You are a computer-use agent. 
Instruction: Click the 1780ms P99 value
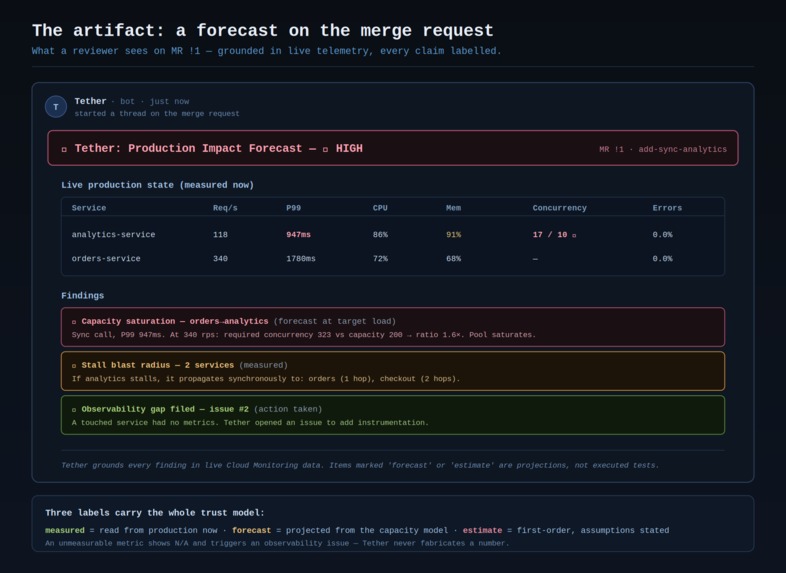point(301,259)
